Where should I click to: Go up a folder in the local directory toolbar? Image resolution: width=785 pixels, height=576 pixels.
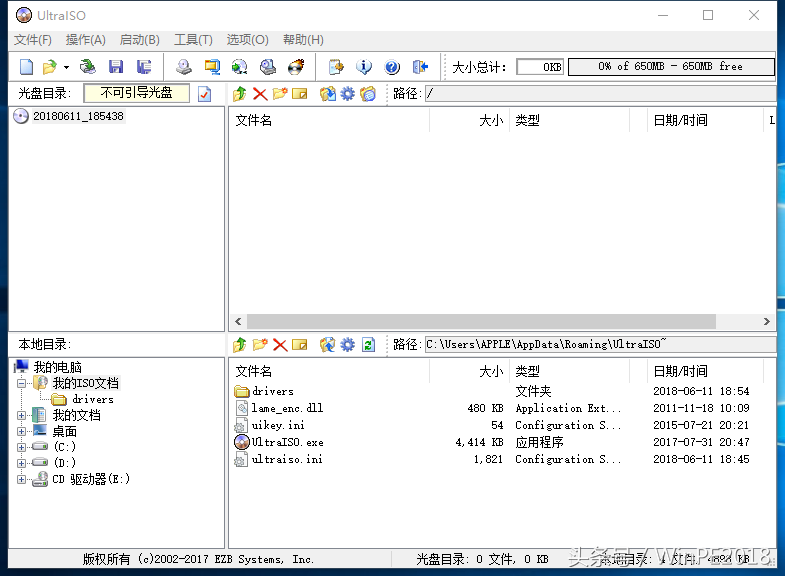pyautogui.click(x=240, y=344)
